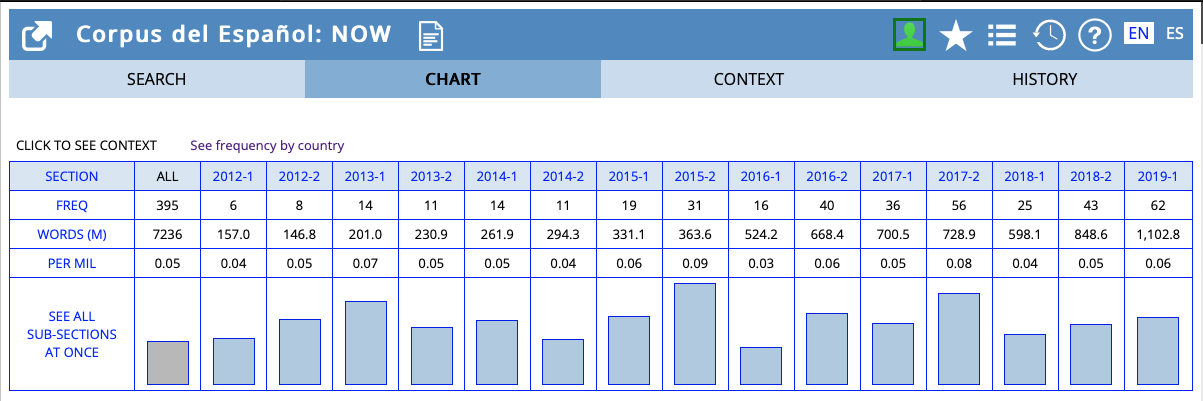1203x401 pixels.
Task: Select the CHART tab
Action: [453, 80]
